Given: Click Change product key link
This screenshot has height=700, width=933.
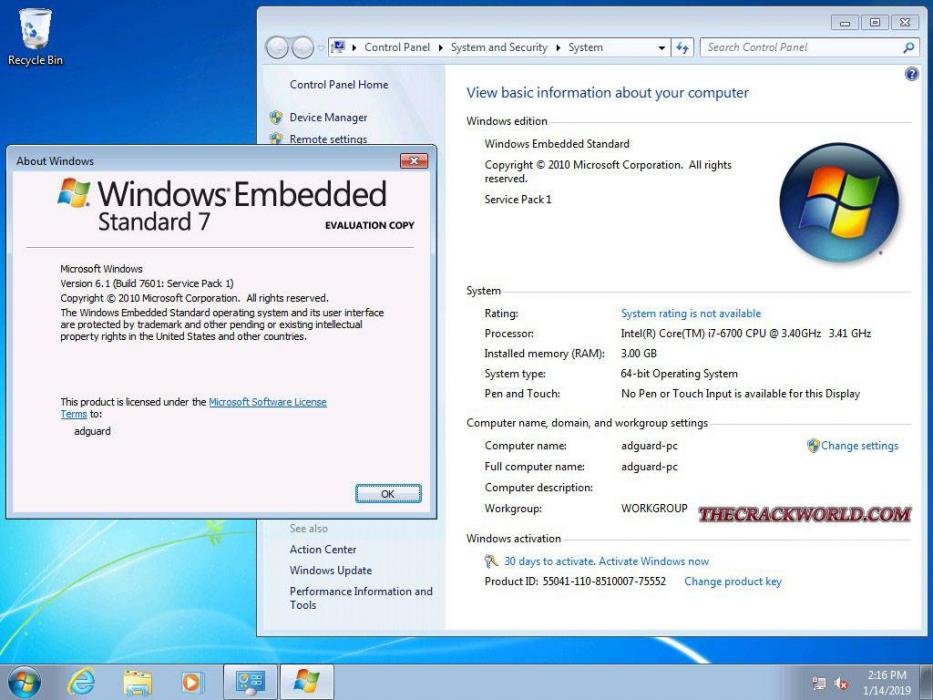Looking at the screenshot, I should pyautogui.click(x=732, y=582).
